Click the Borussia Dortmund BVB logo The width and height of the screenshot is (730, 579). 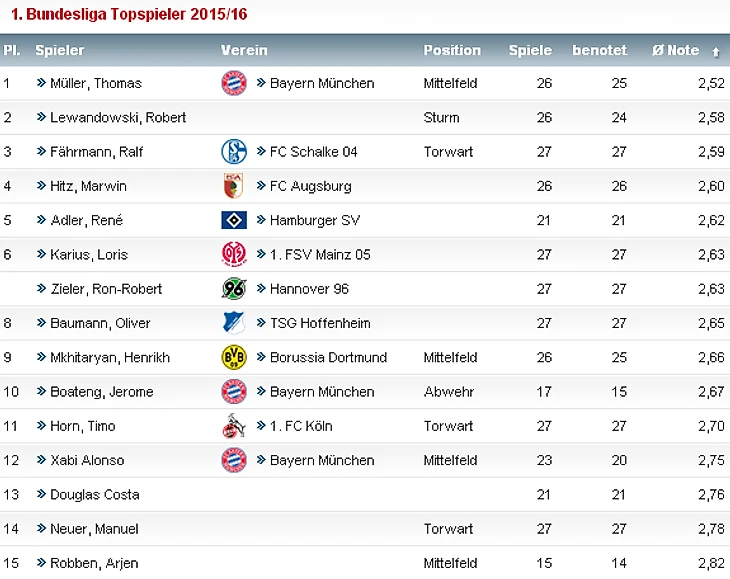point(234,357)
